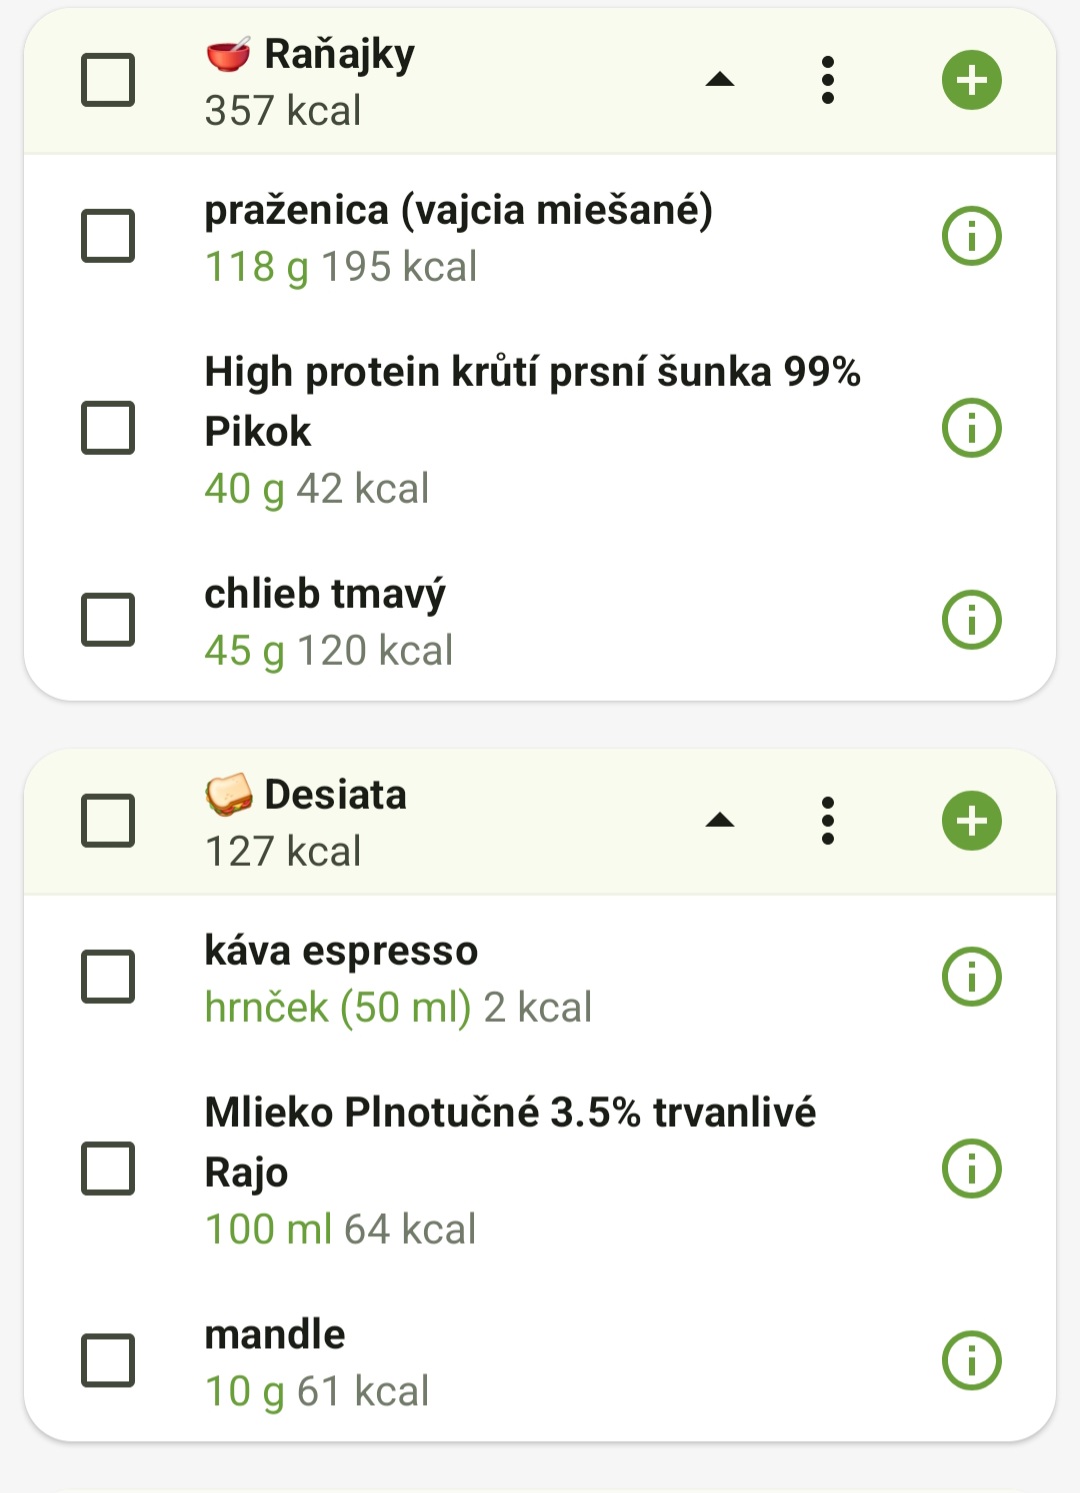The image size is (1080, 1493).
Task: Check the Raňajky meal checkbox
Action: pyautogui.click(x=108, y=80)
